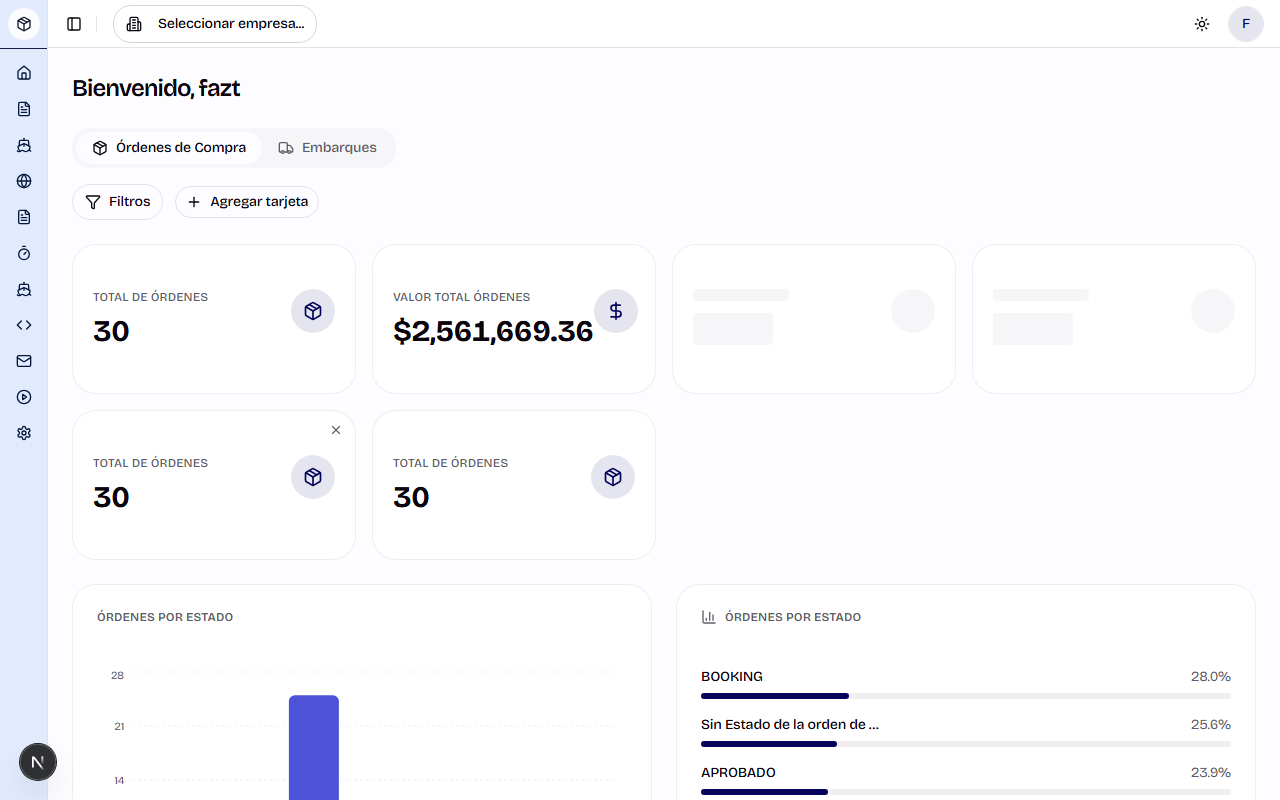Open the Filtros button

[117, 202]
